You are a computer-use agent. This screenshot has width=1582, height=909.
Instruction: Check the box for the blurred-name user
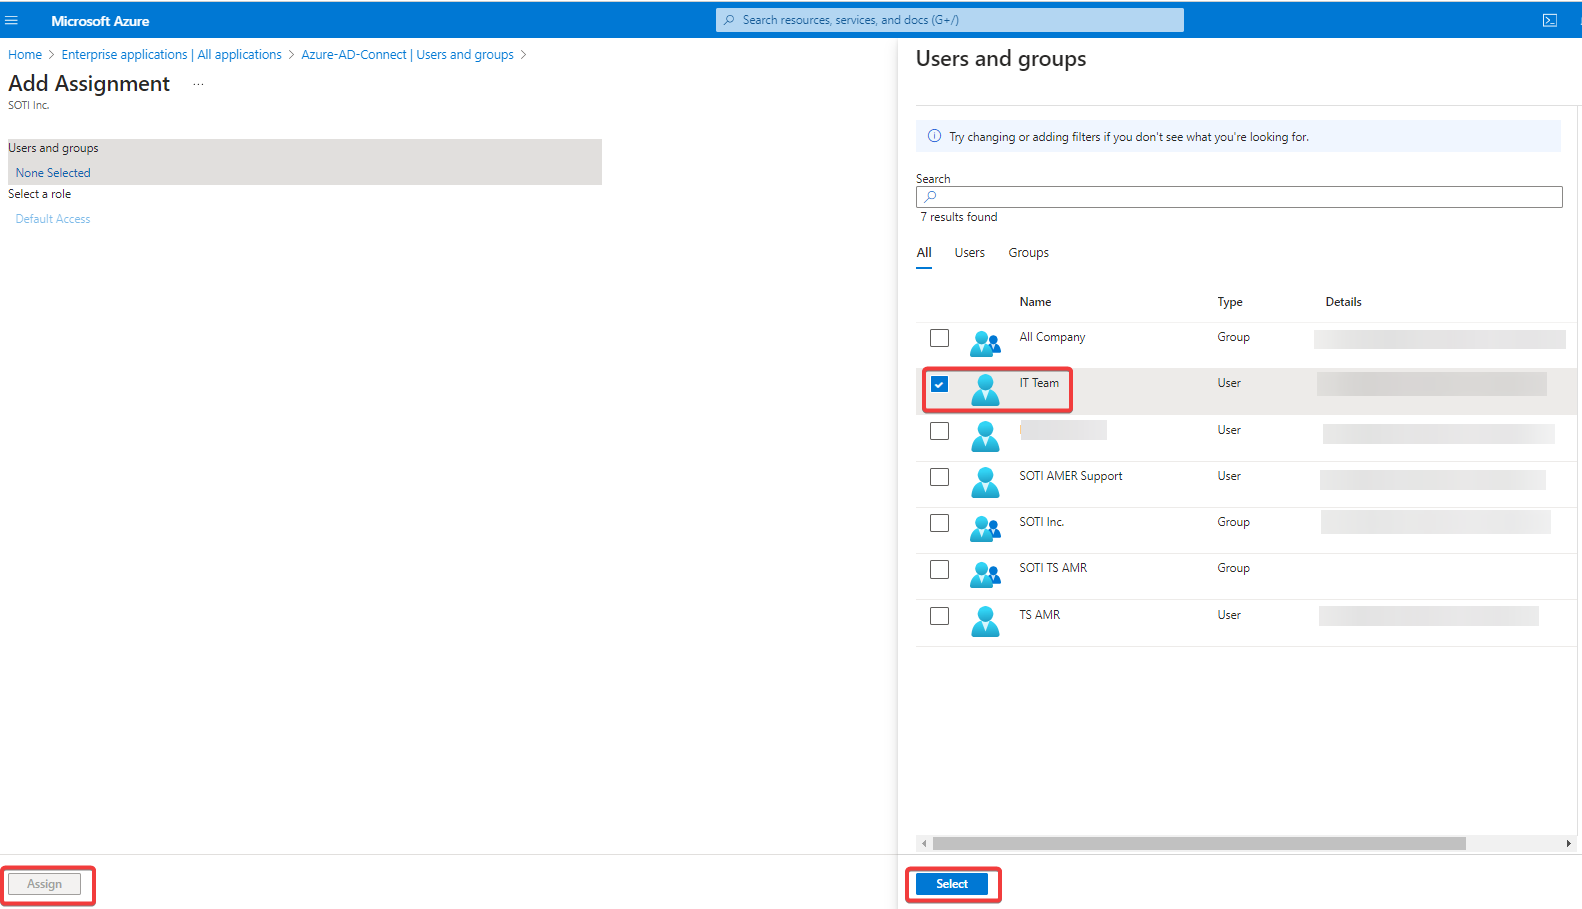939,431
